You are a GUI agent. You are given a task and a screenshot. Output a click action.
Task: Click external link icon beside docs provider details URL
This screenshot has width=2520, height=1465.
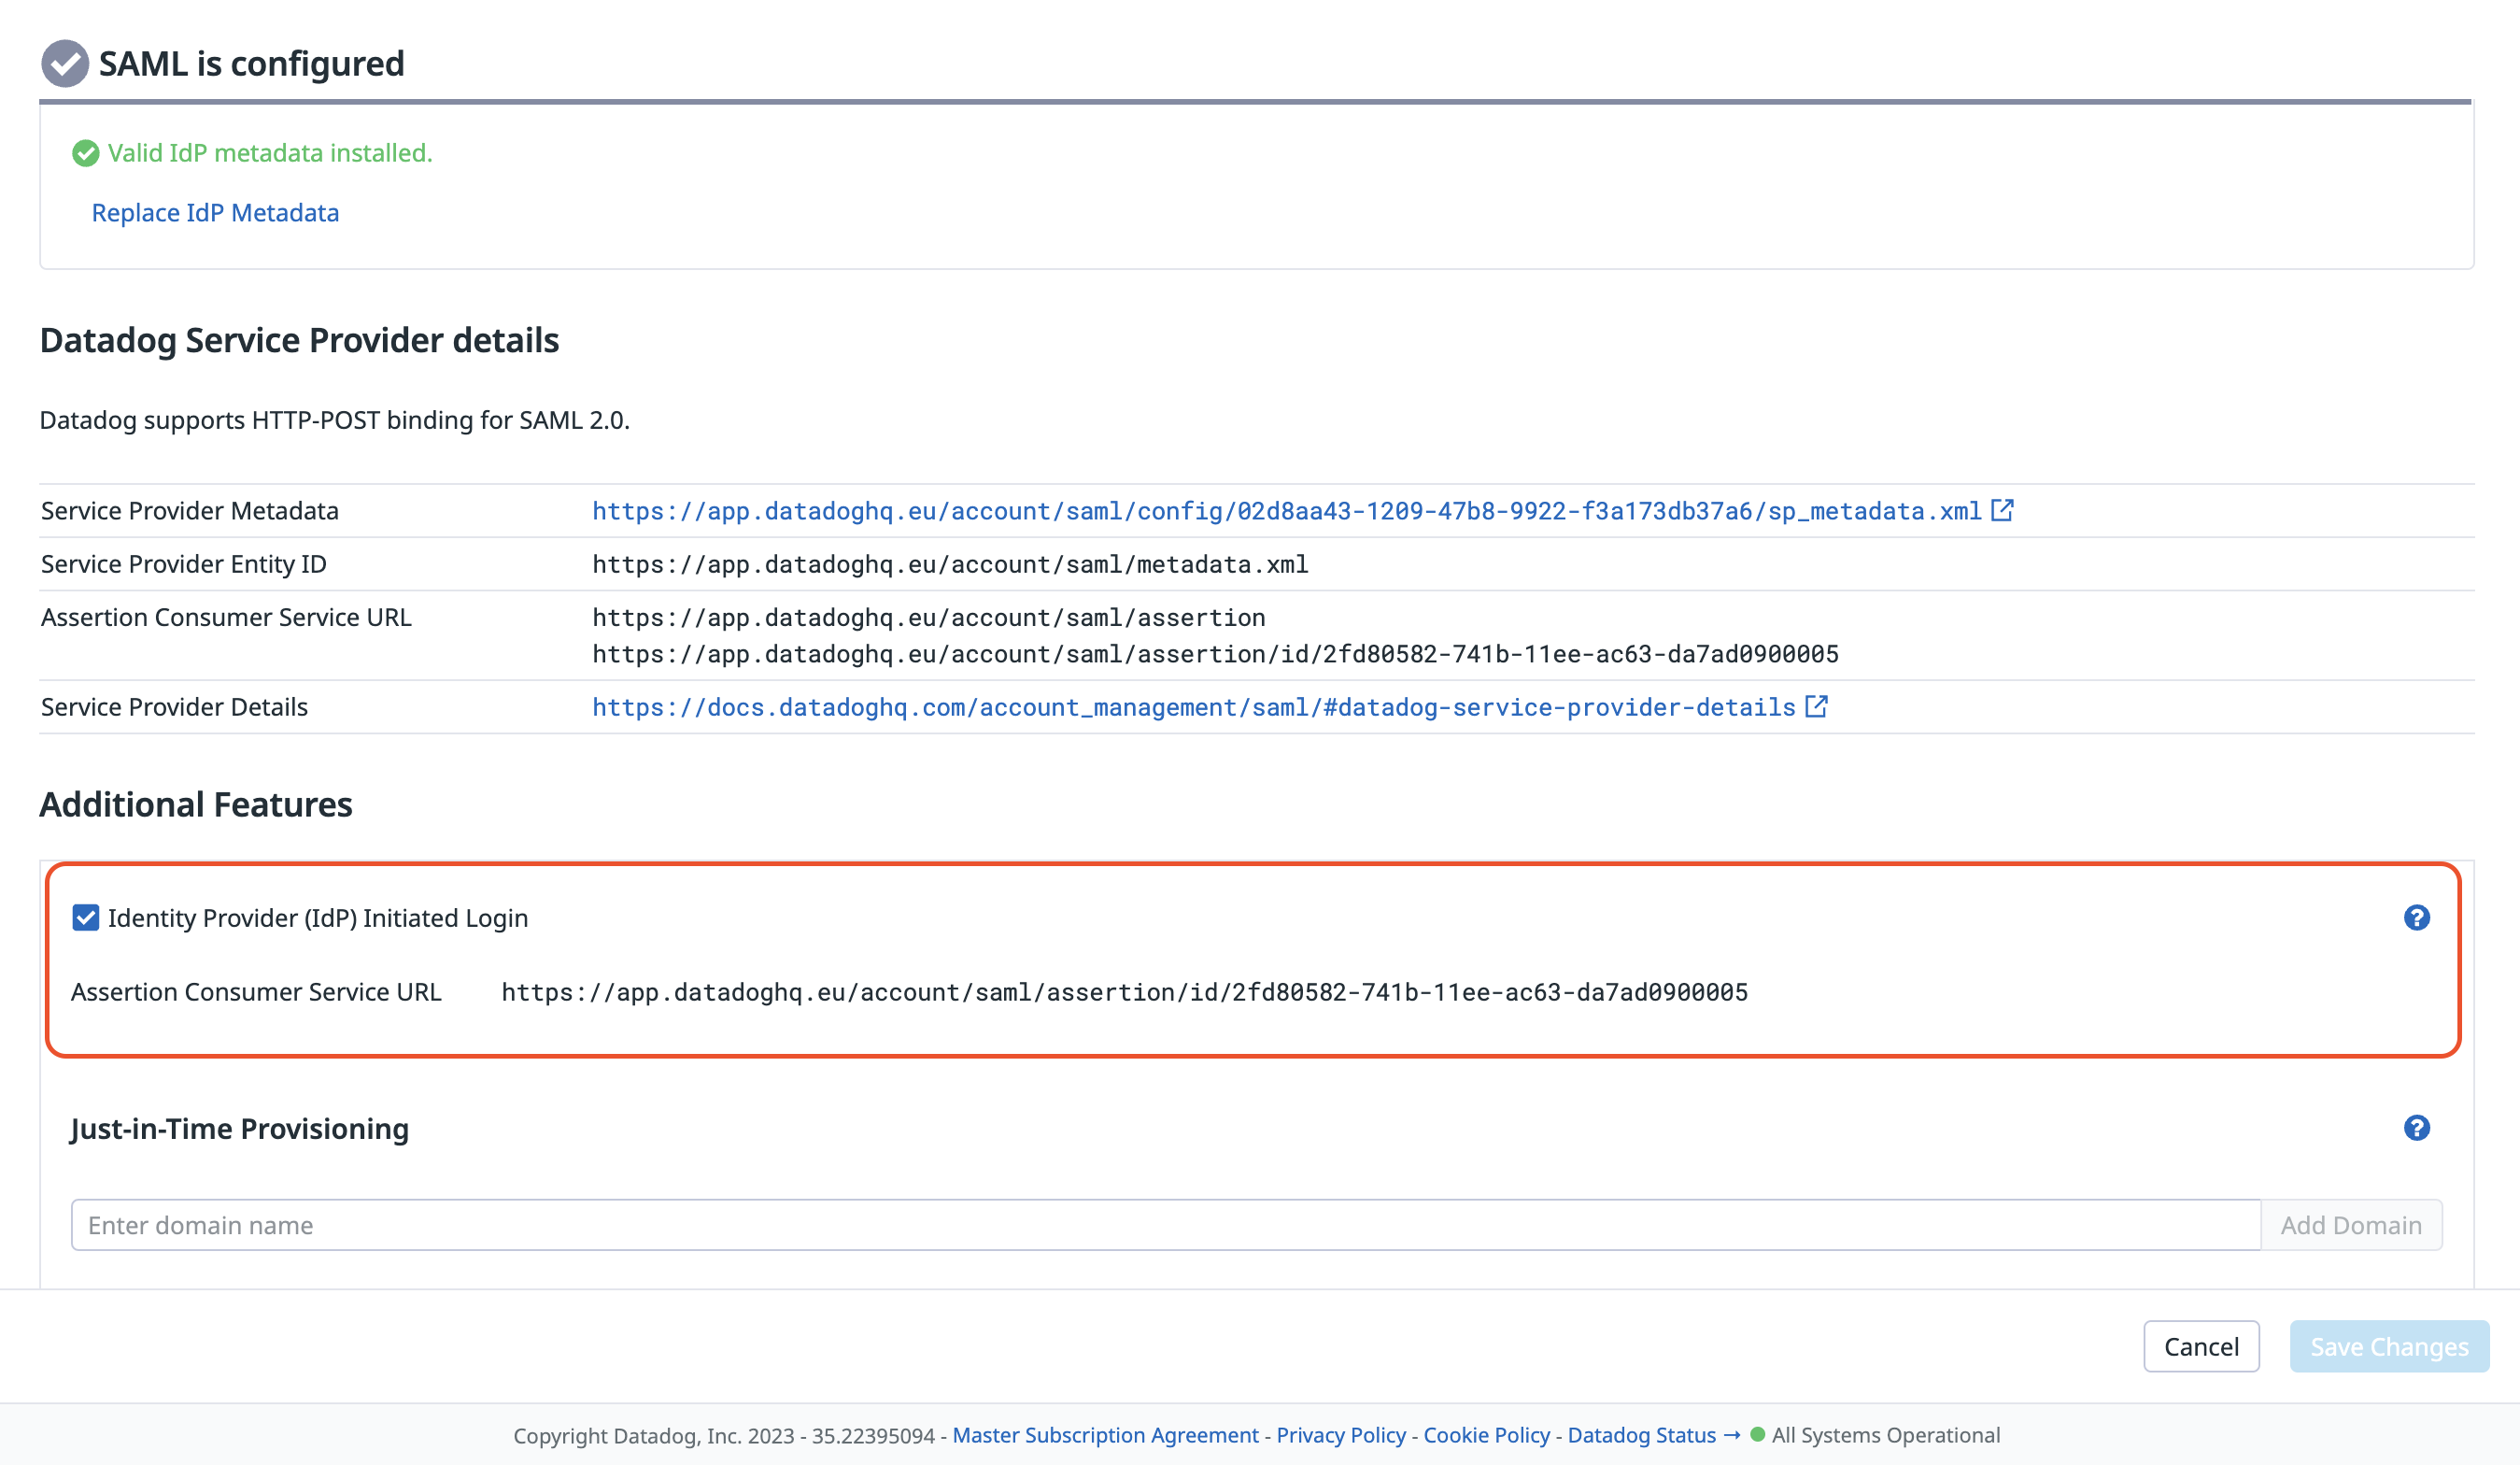(1816, 706)
